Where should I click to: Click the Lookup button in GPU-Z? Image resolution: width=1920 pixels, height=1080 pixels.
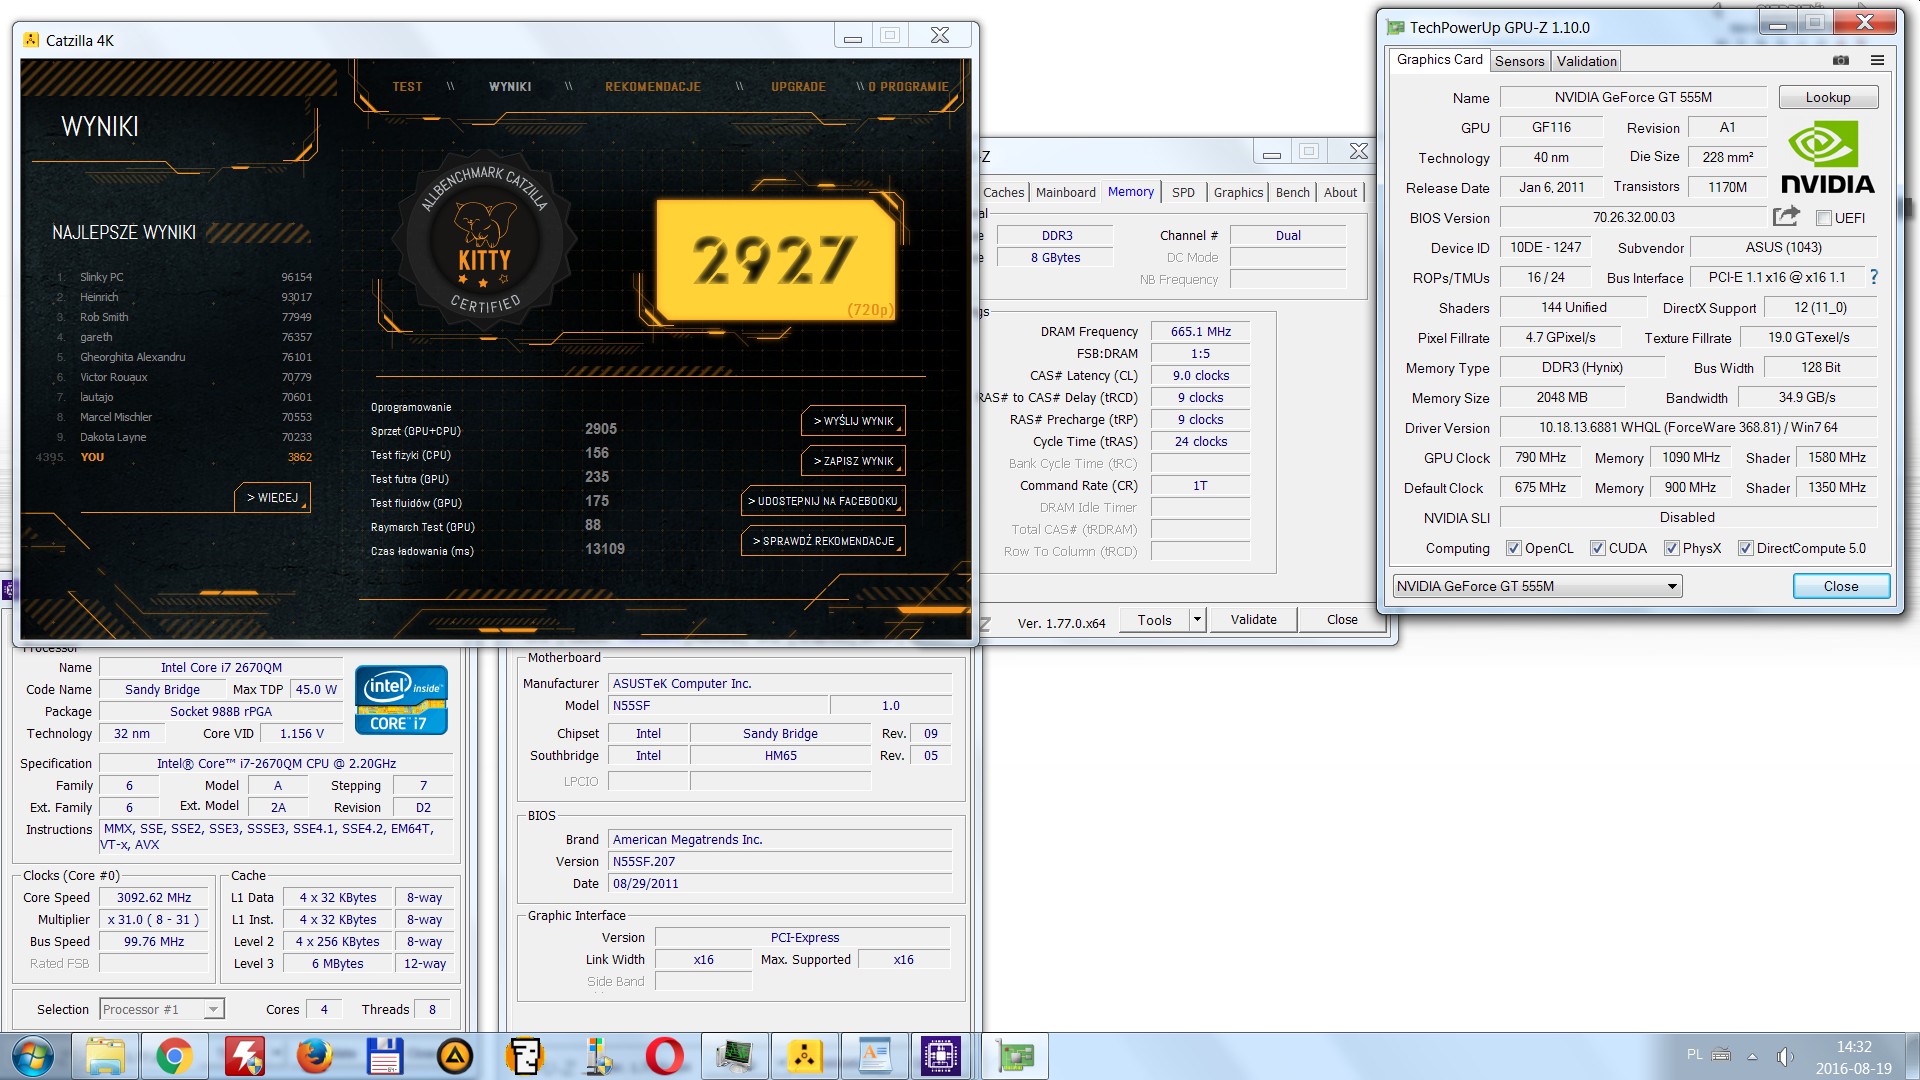1828,97
